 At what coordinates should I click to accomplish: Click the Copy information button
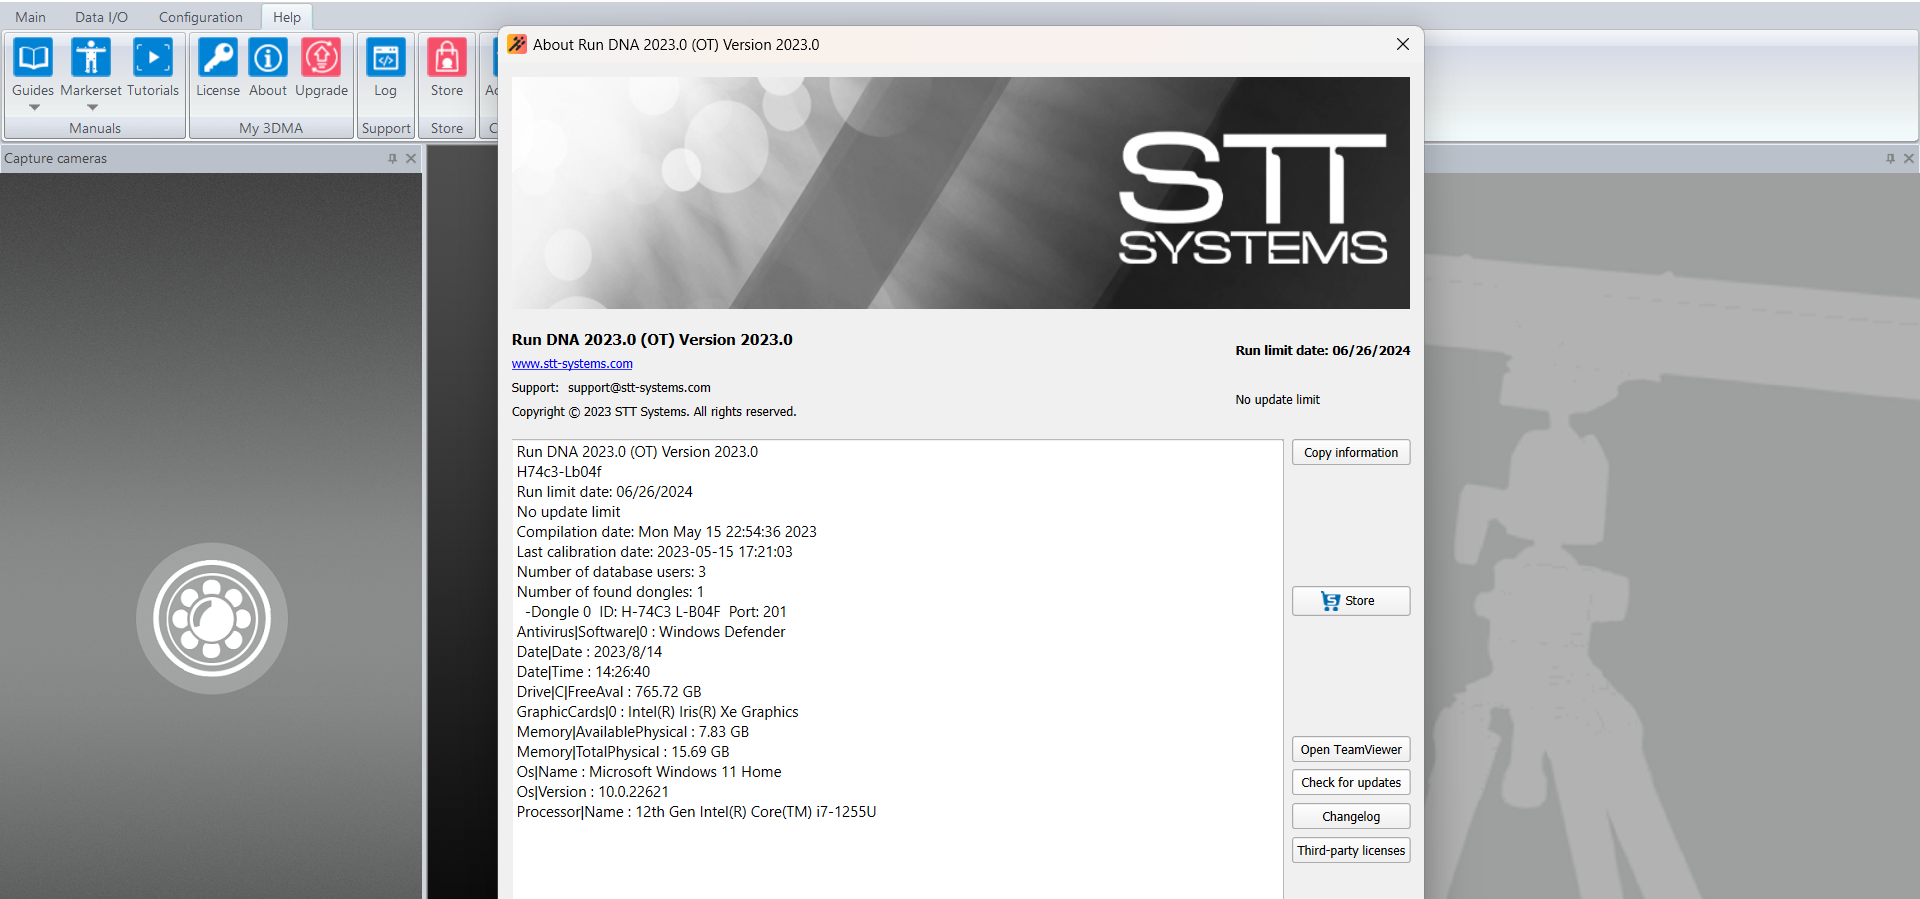click(x=1350, y=452)
